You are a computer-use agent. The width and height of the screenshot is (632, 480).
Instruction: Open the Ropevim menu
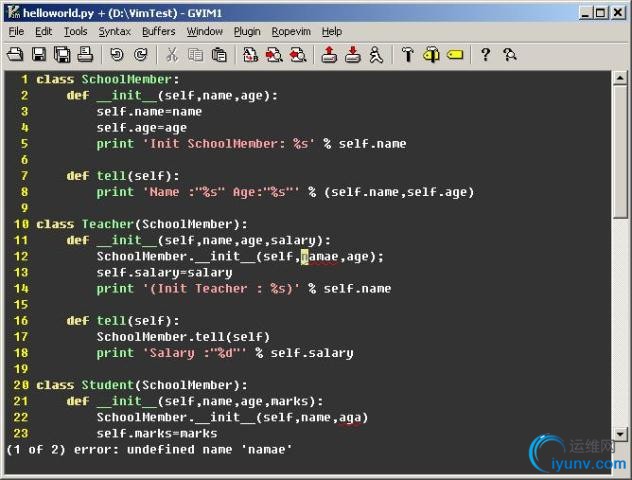click(291, 31)
